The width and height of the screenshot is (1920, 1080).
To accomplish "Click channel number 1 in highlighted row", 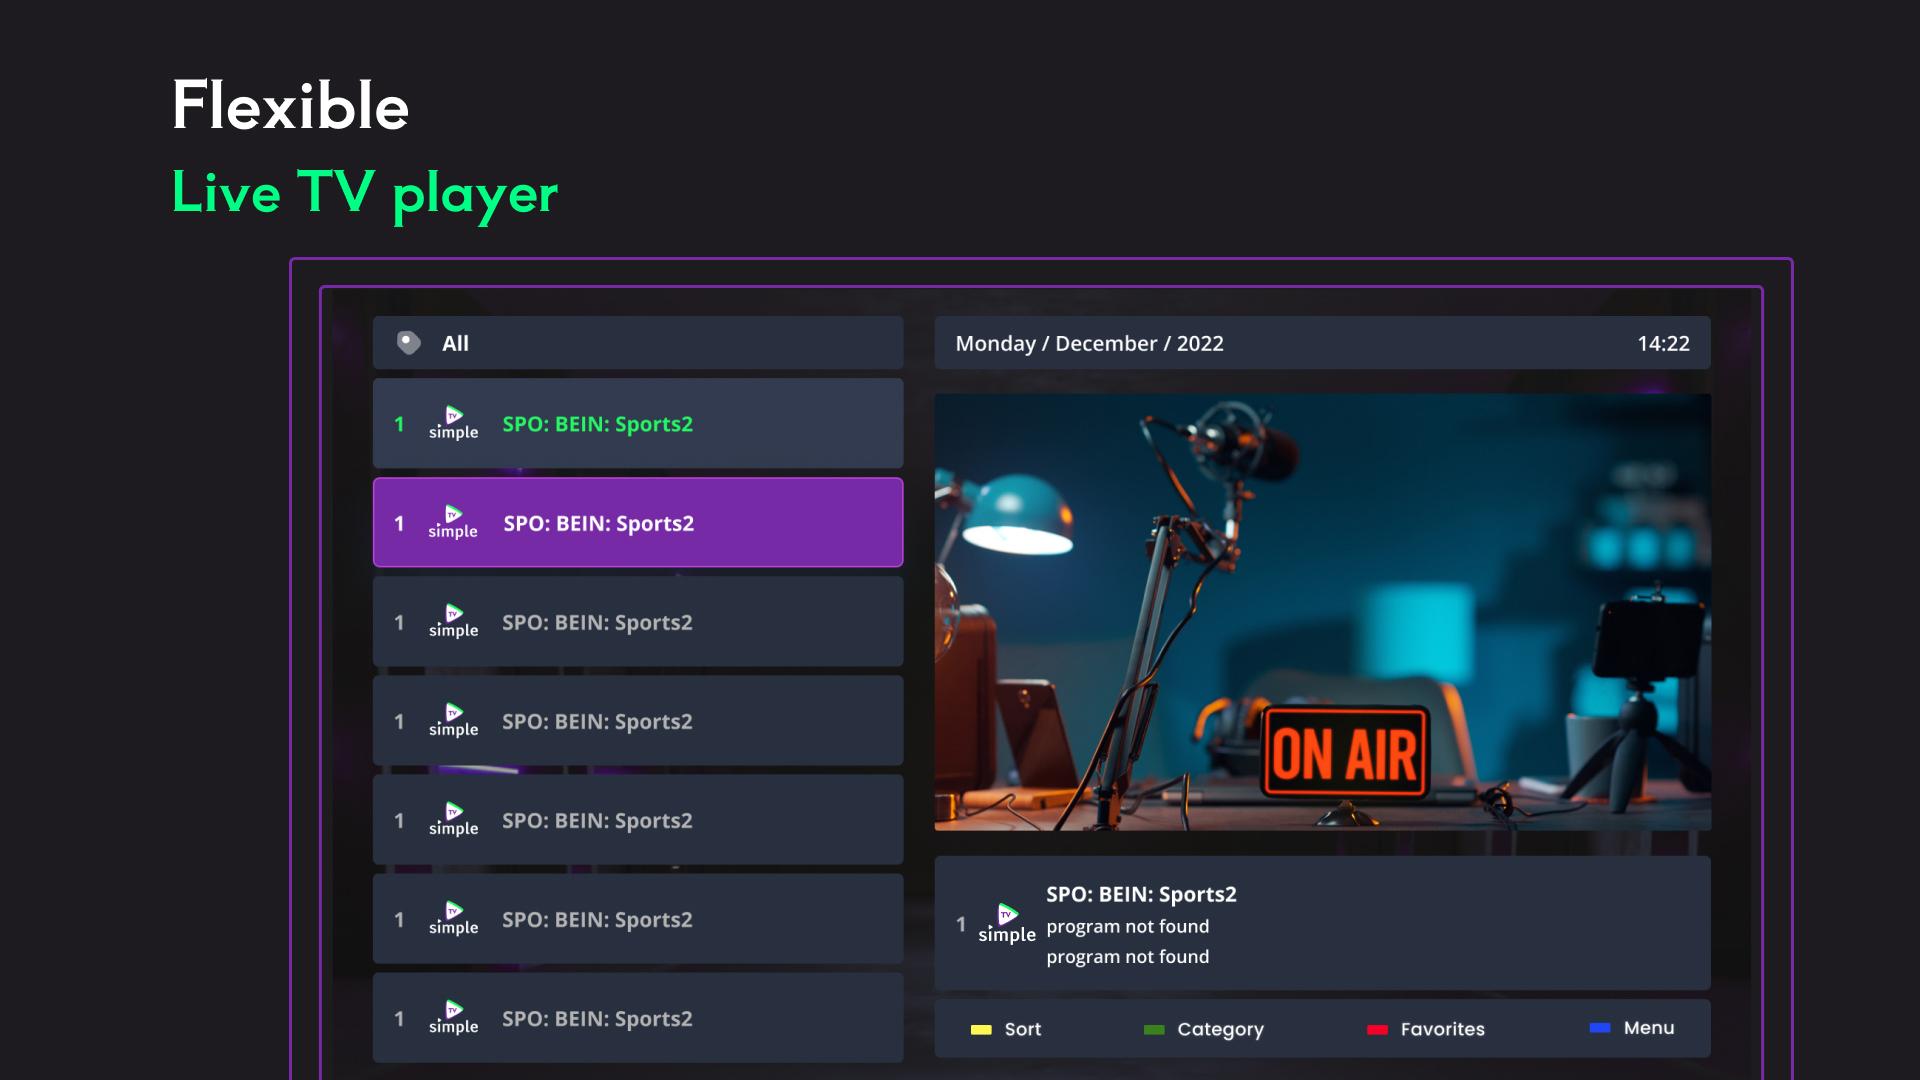I will (399, 523).
